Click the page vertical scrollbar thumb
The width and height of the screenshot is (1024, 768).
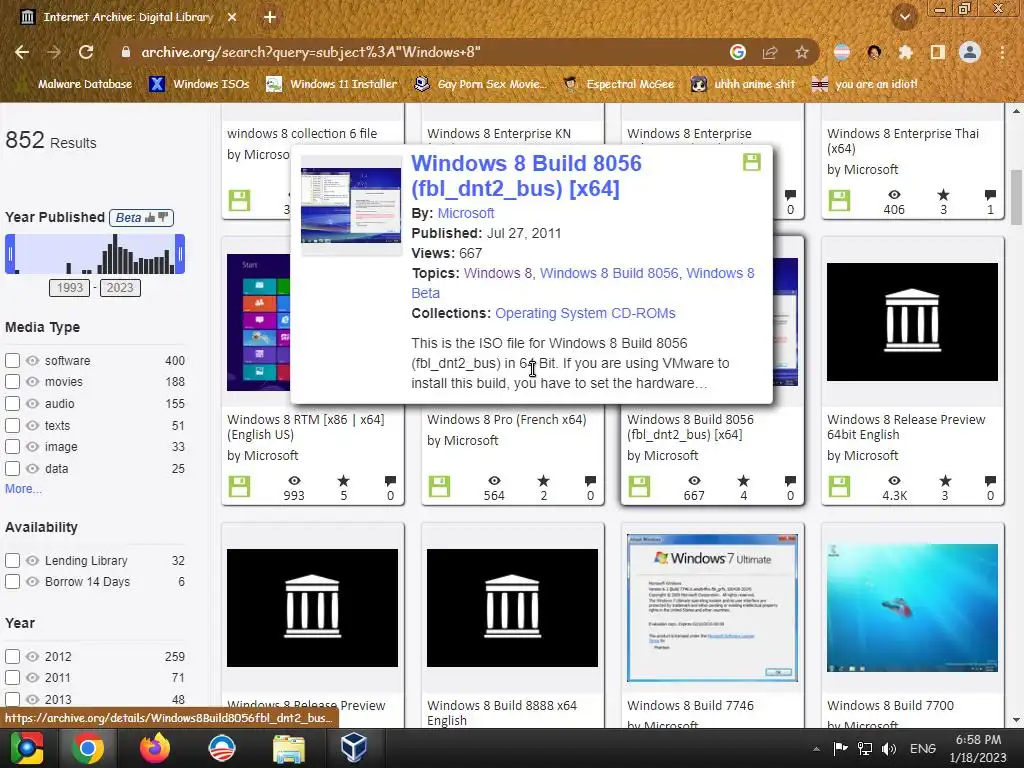1016,197
